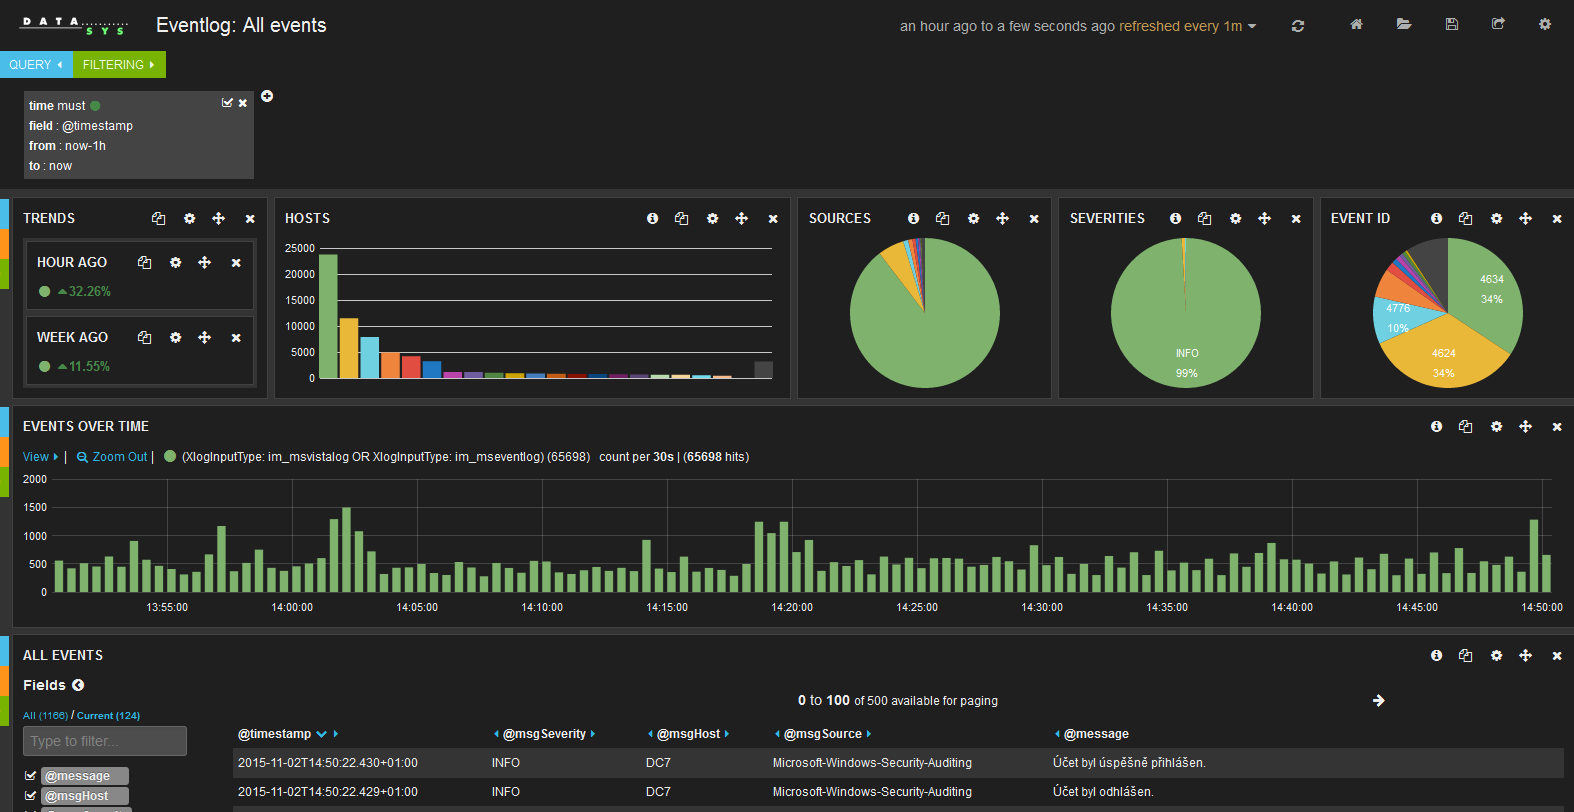Open the TRENDS panel settings gear

pyautogui.click(x=189, y=218)
